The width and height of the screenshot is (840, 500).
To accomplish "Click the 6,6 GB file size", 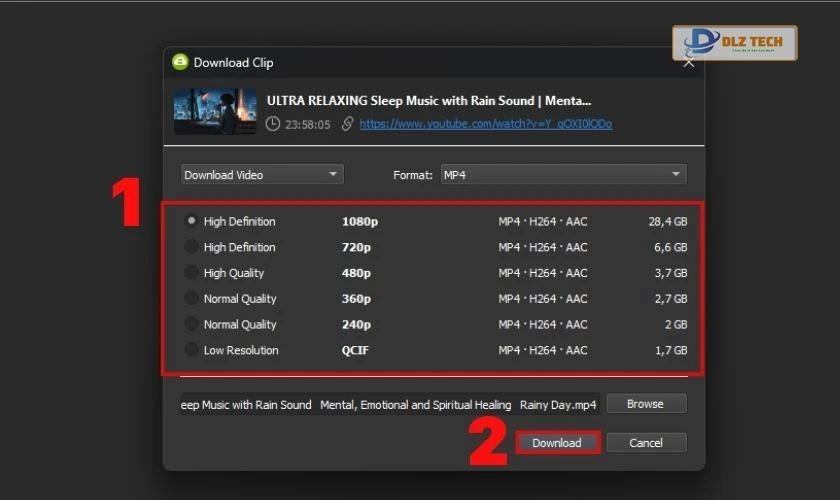I will (670, 247).
